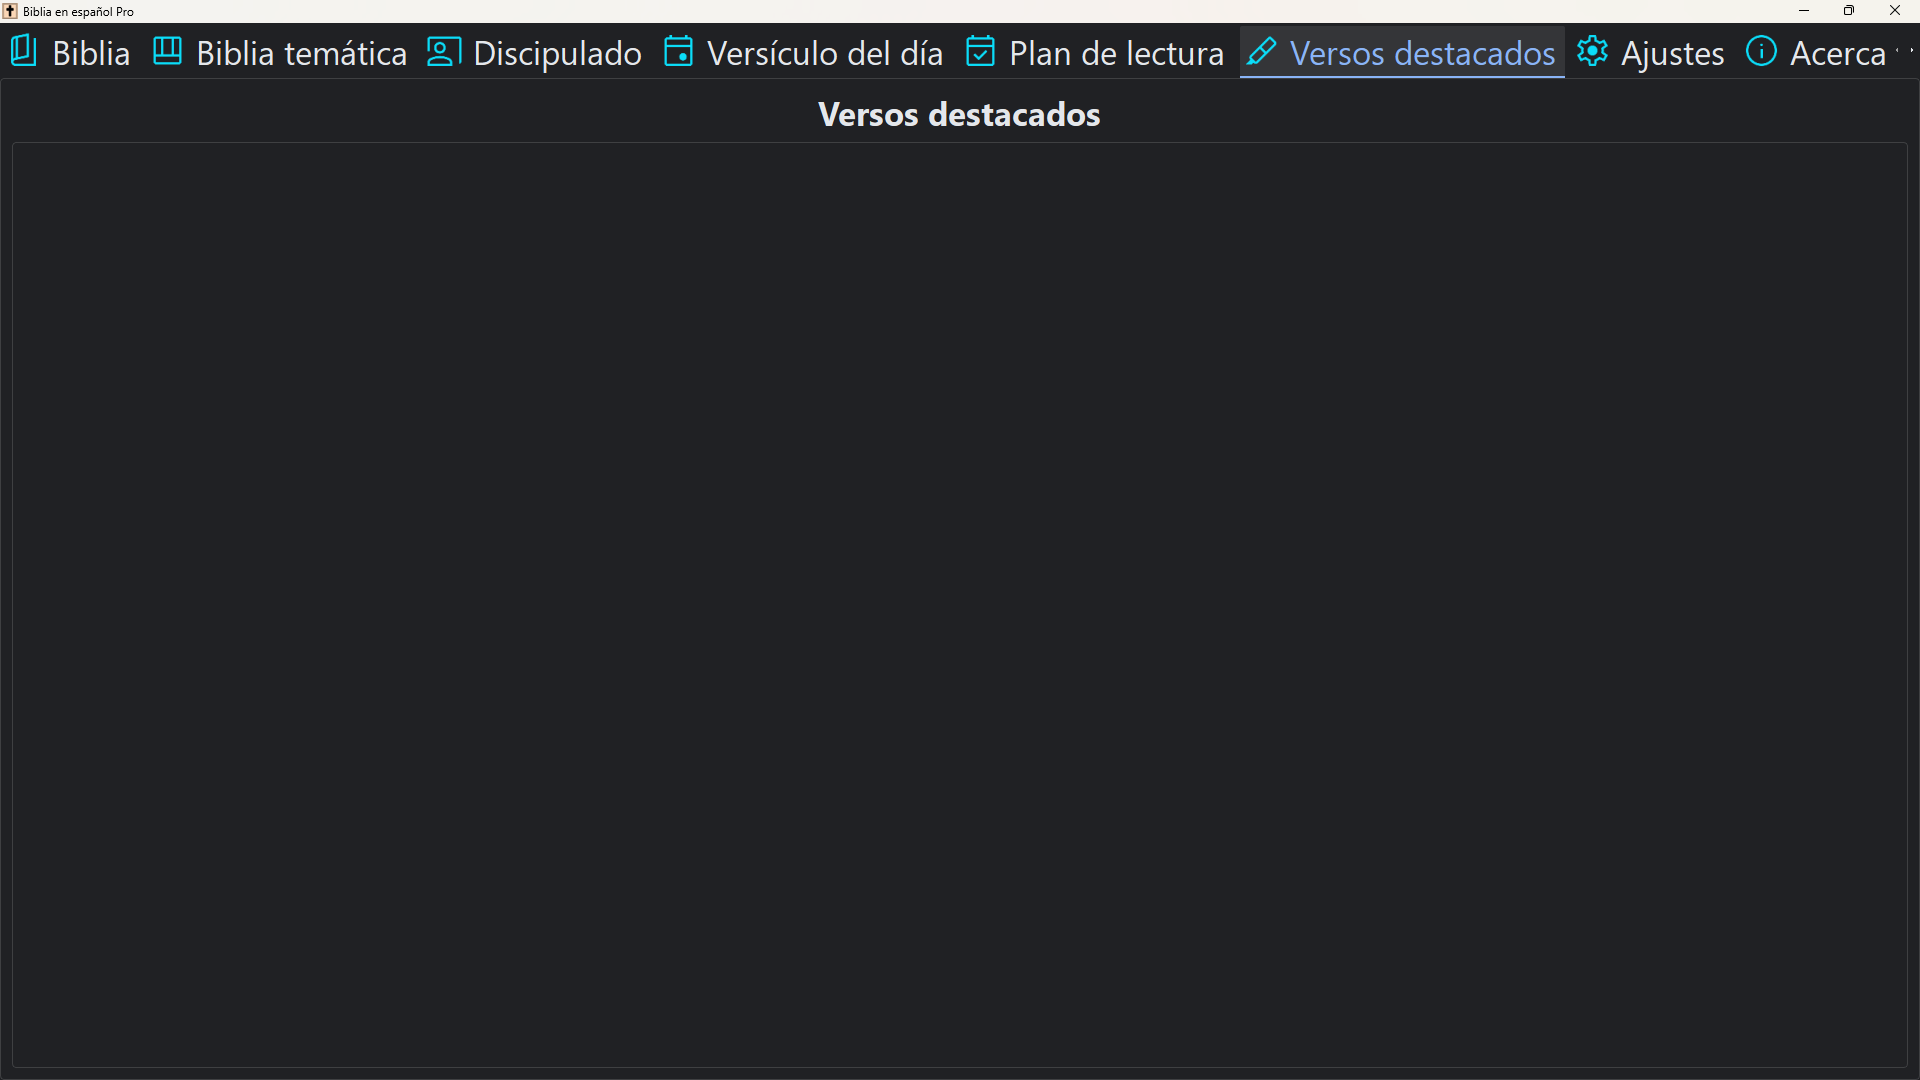Click the right navigation scroll arrow
This screenshot has height=1080, width=1920.
pos(1912,50)
